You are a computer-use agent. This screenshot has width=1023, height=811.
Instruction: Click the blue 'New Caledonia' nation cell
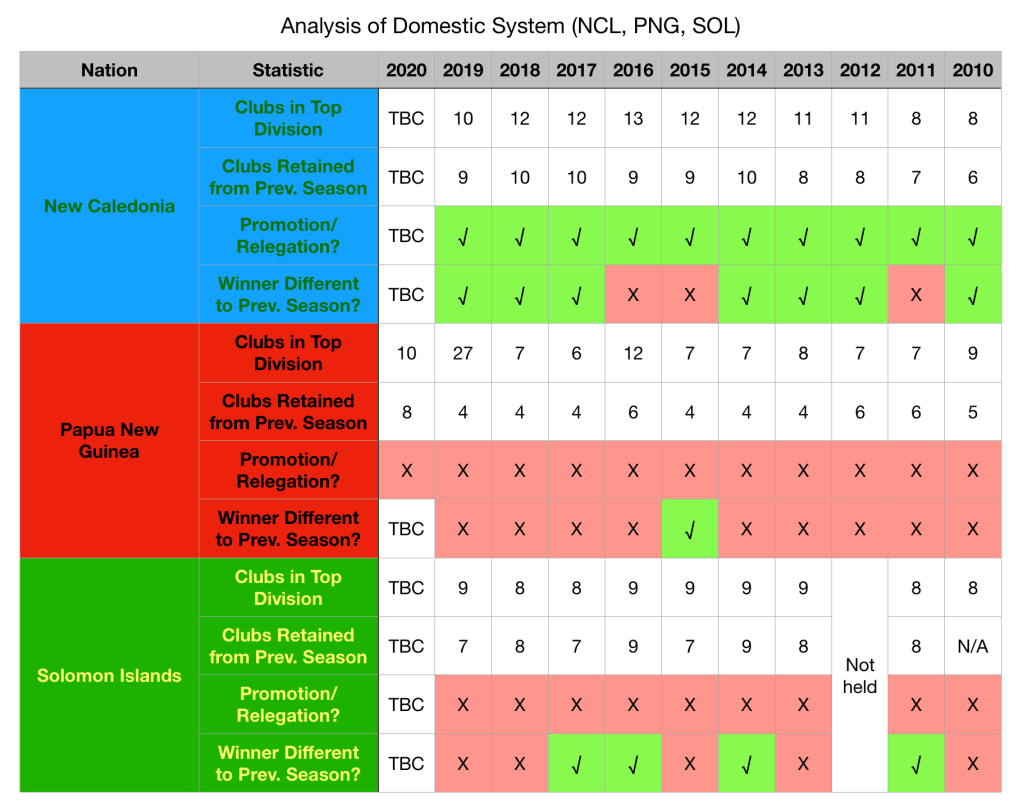109,206
